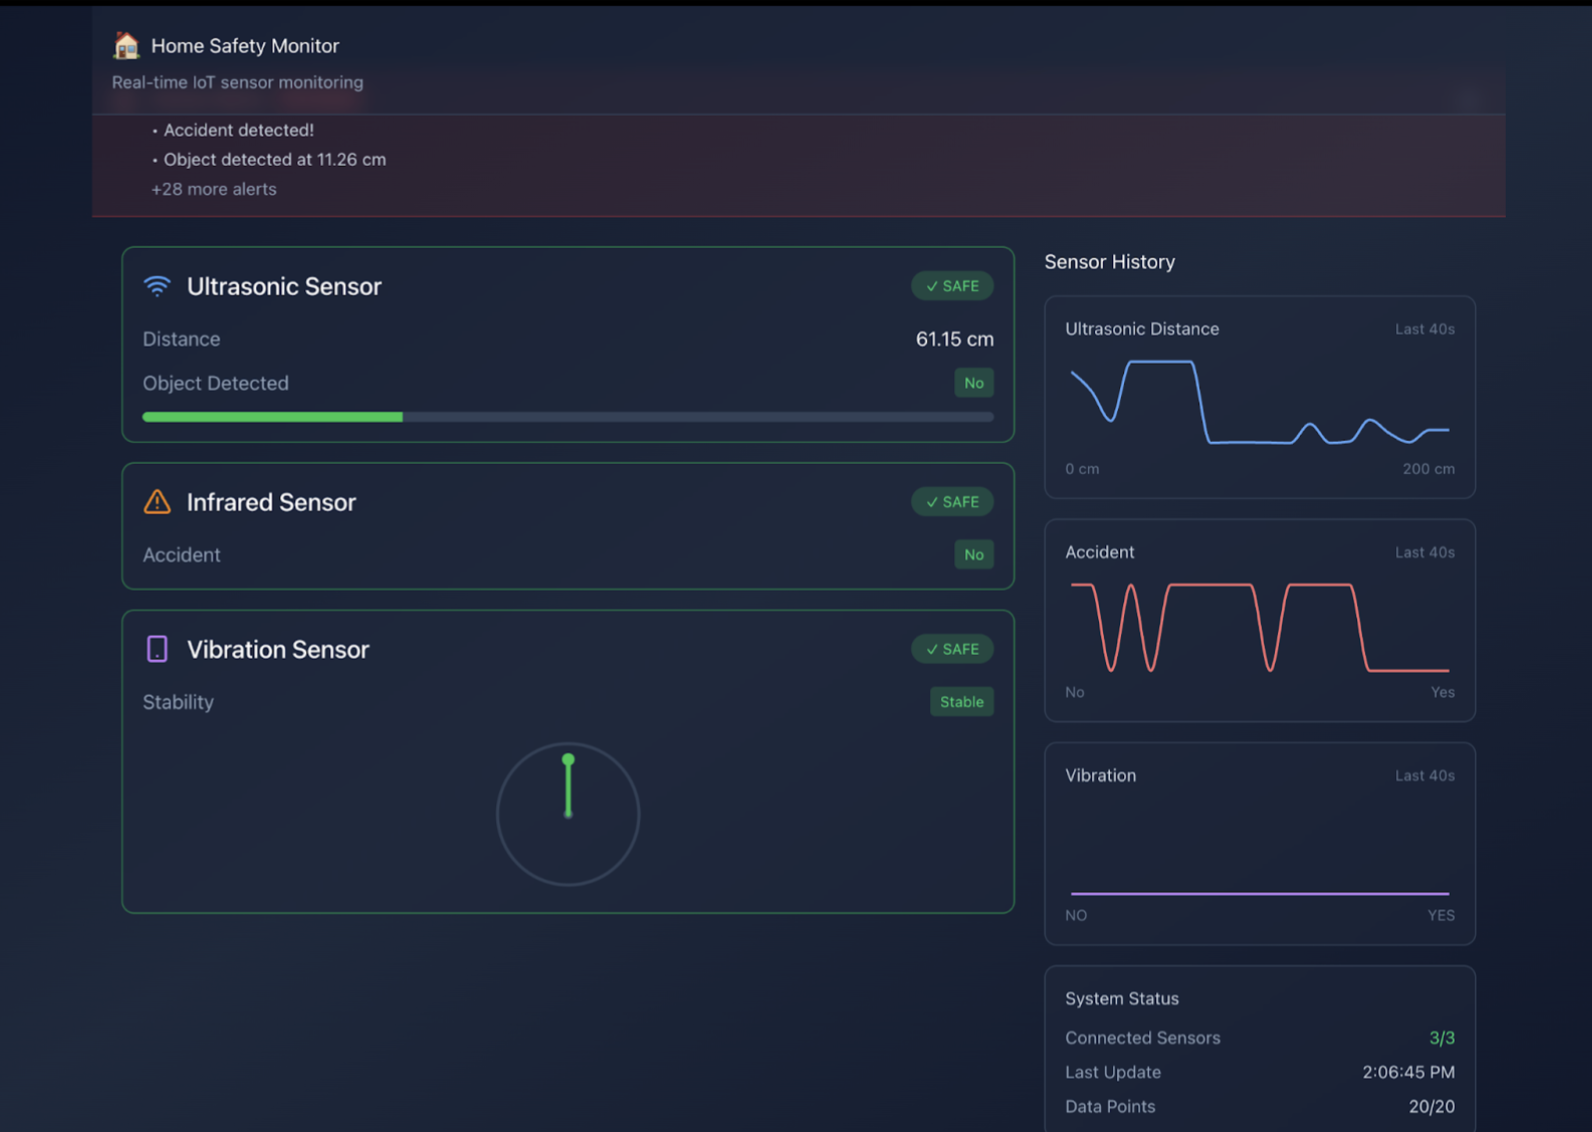Screen dimensions: 1592x1132
Task: Click the purple Vibration history line
Action: [1259, 893]
